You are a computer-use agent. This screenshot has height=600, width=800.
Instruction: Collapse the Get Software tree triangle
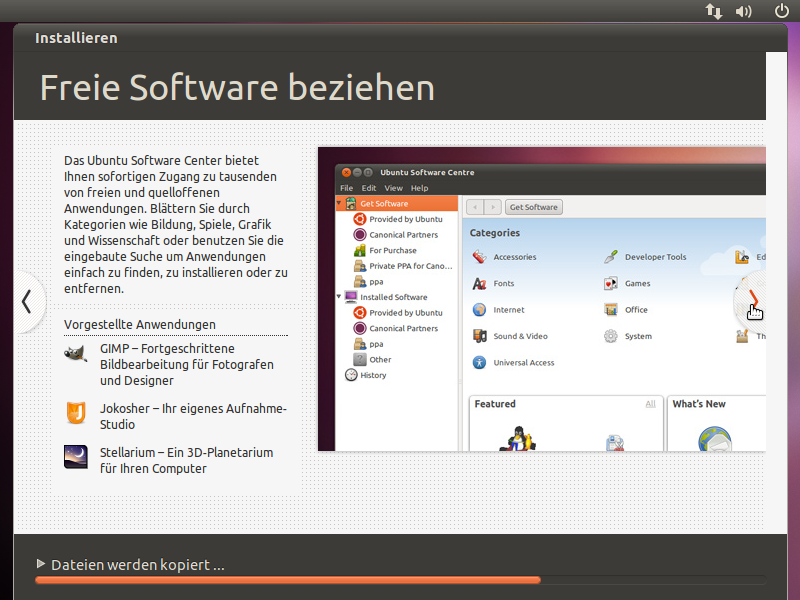tap(338, 203)
